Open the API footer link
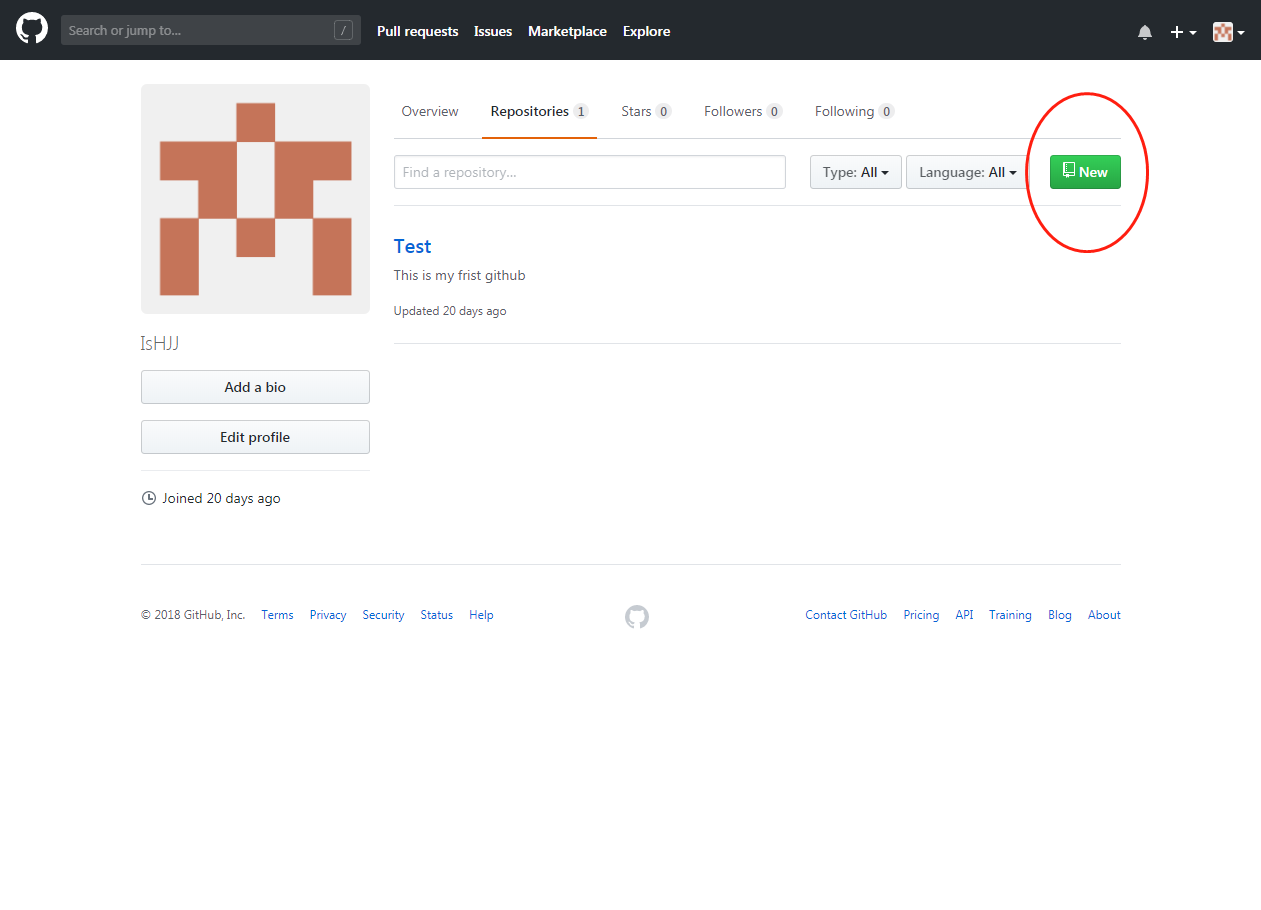 tap(964, 615)
